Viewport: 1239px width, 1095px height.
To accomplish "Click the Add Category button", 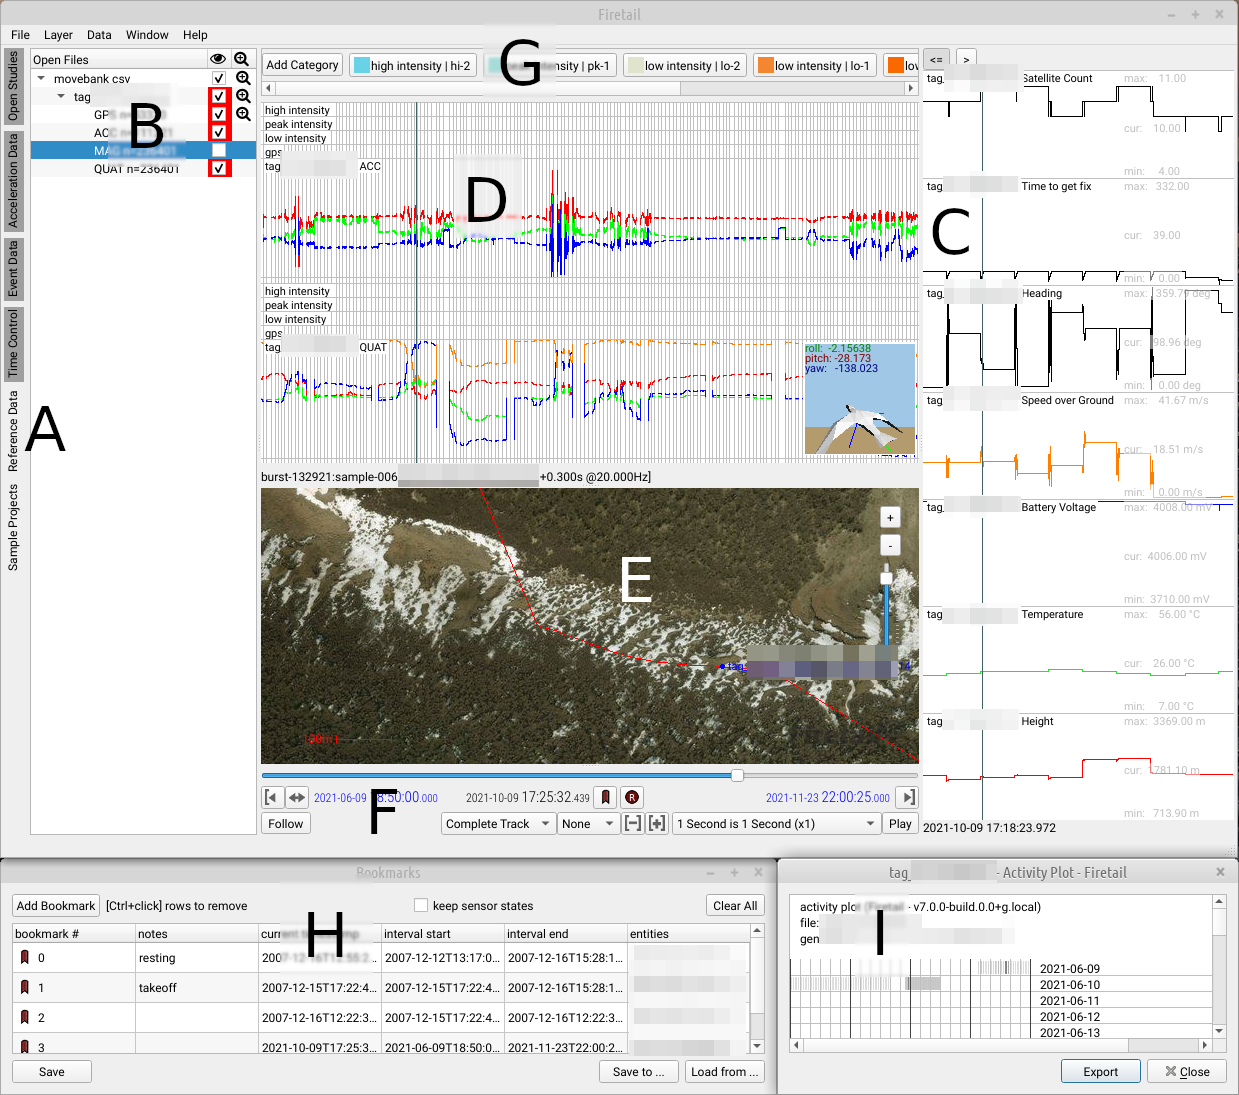I will (x=302, y=65).
